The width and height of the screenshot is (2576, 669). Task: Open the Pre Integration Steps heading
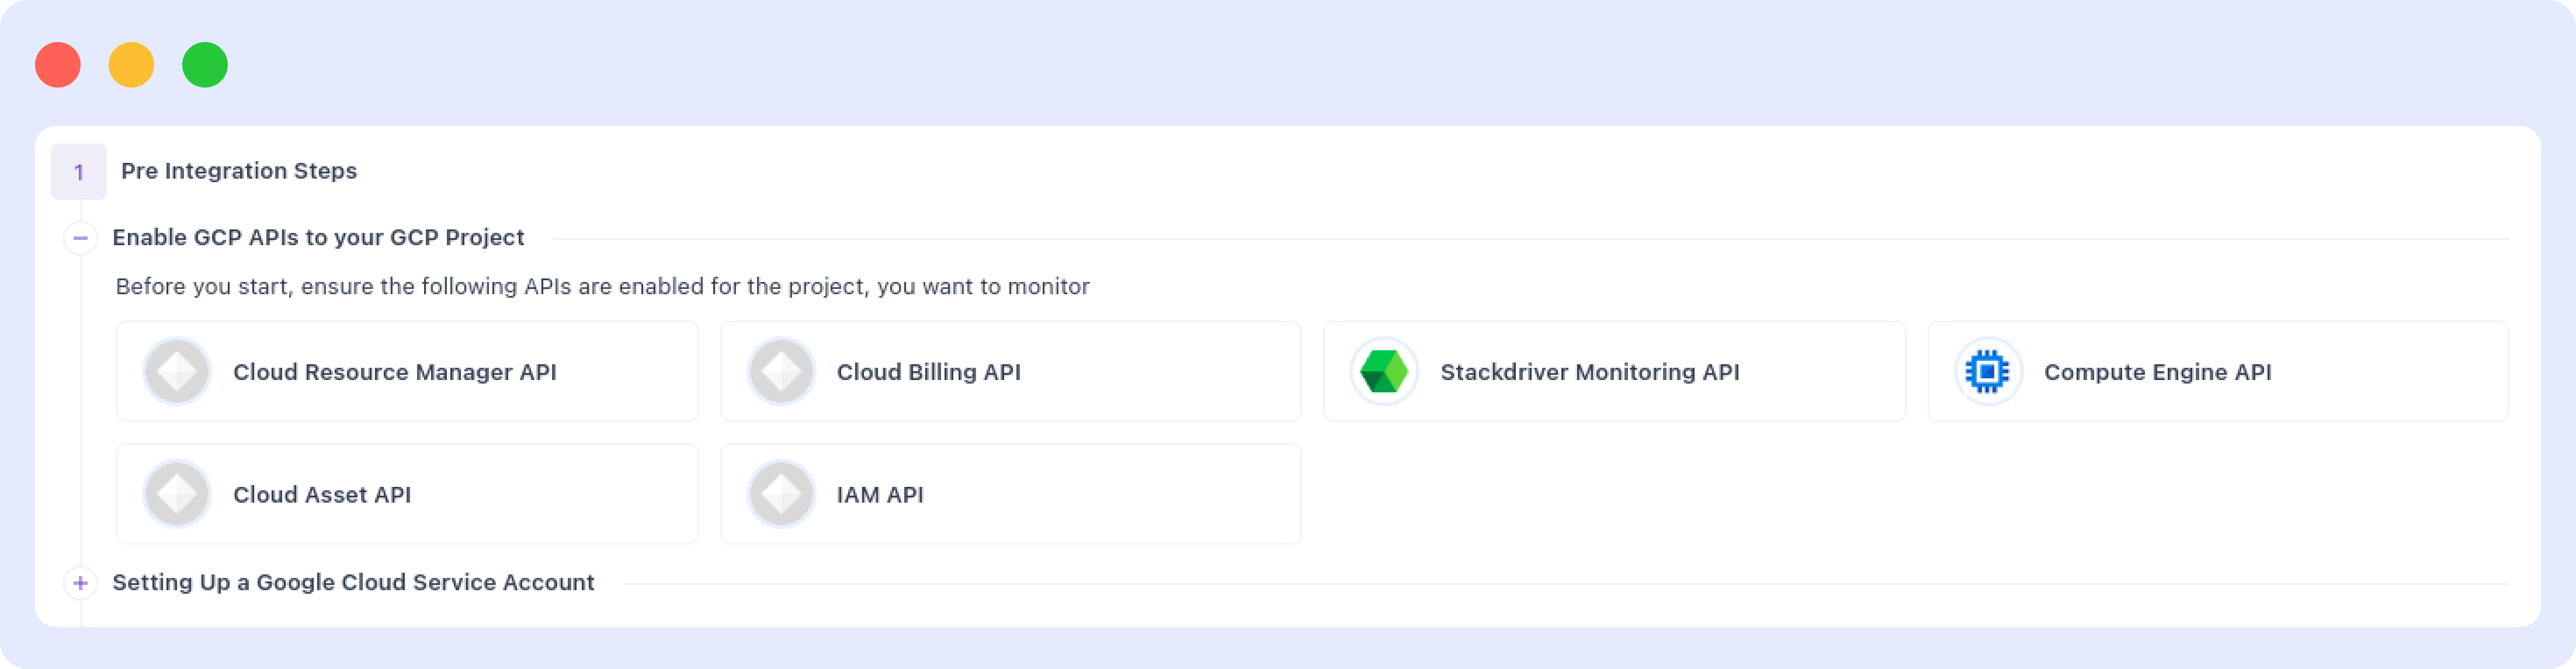point(238,171)
